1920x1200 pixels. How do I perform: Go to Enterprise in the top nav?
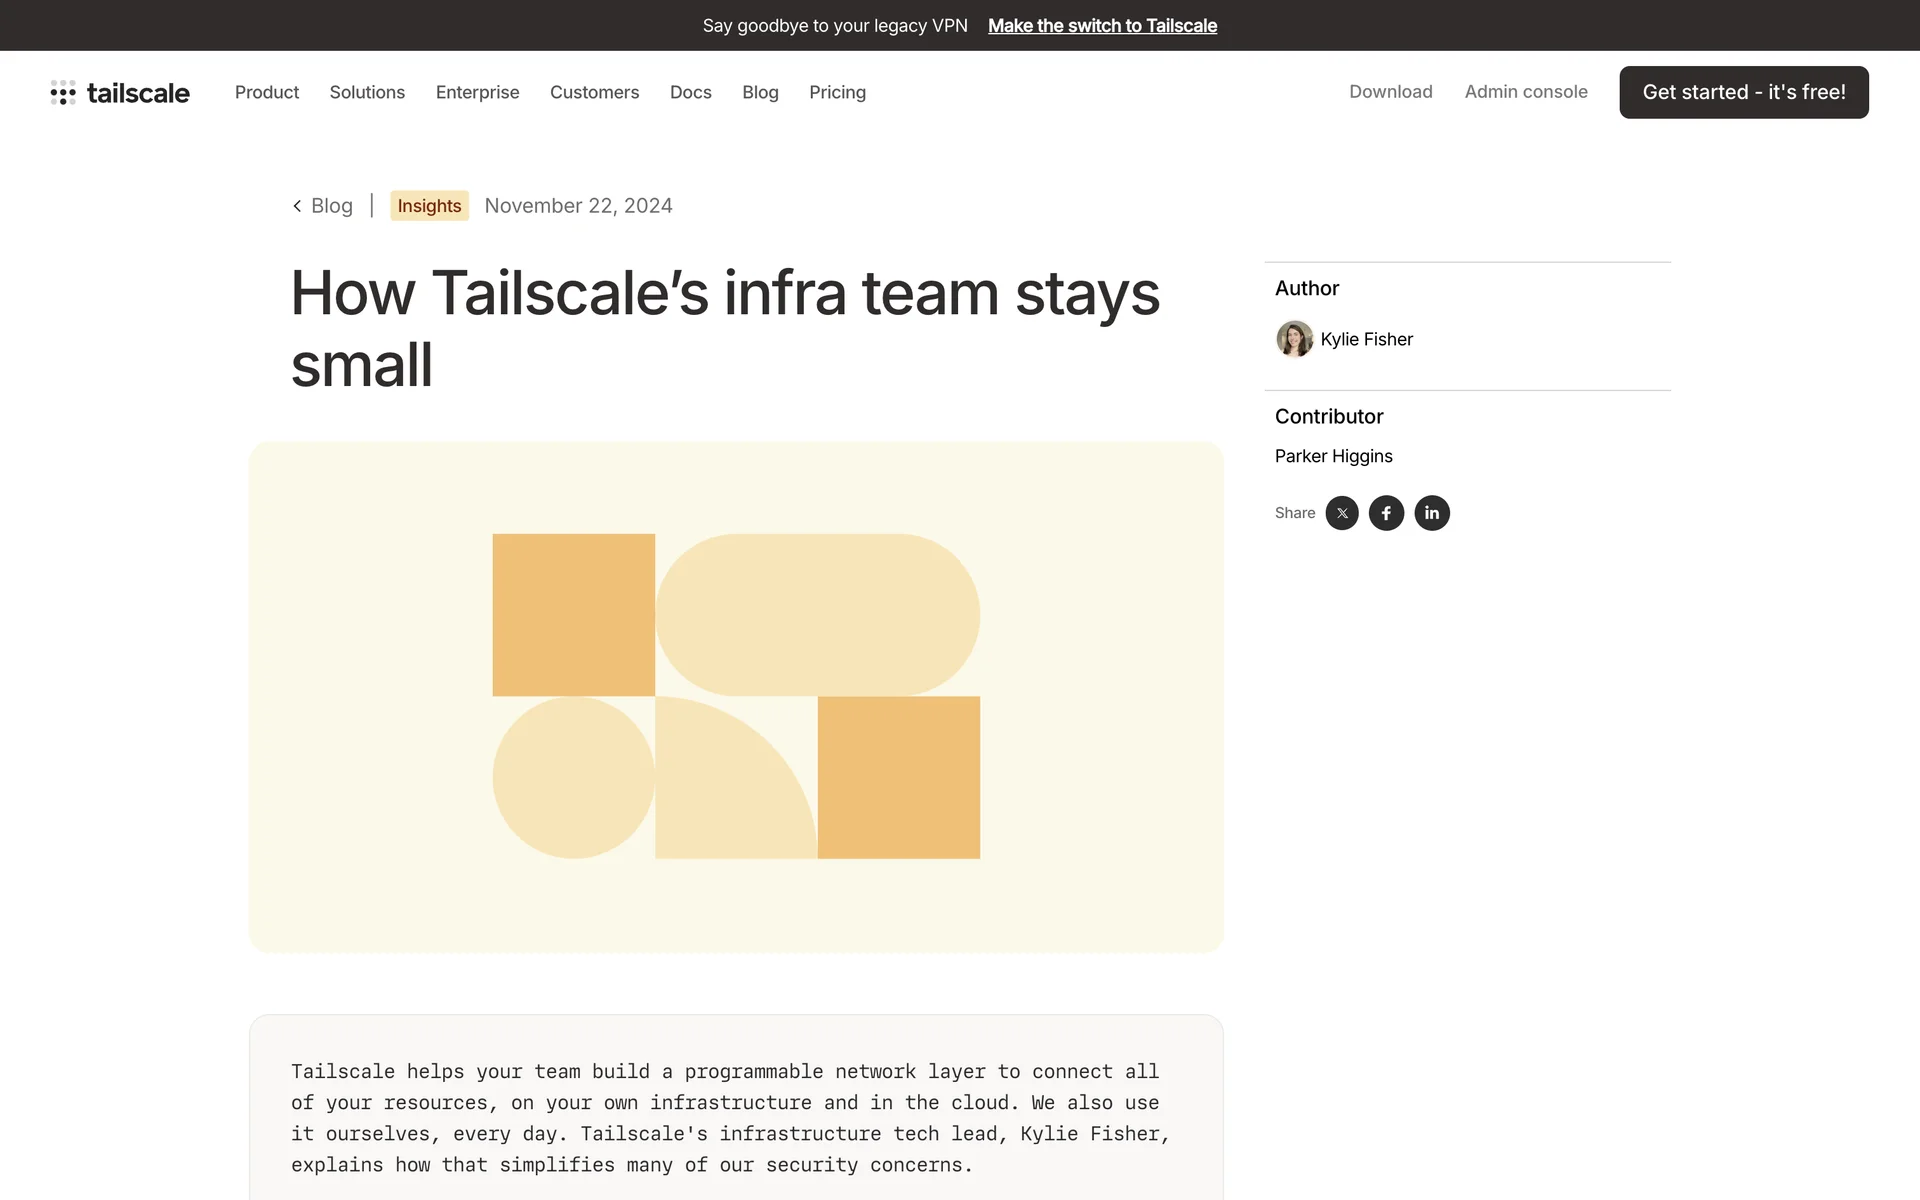click(x=477, y=92)
